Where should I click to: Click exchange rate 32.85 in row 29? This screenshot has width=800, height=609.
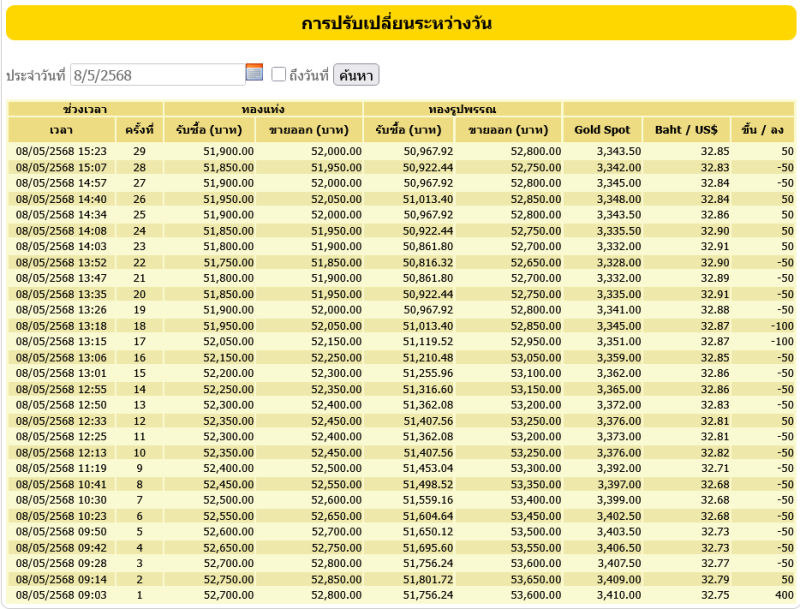tap(715, 151)
